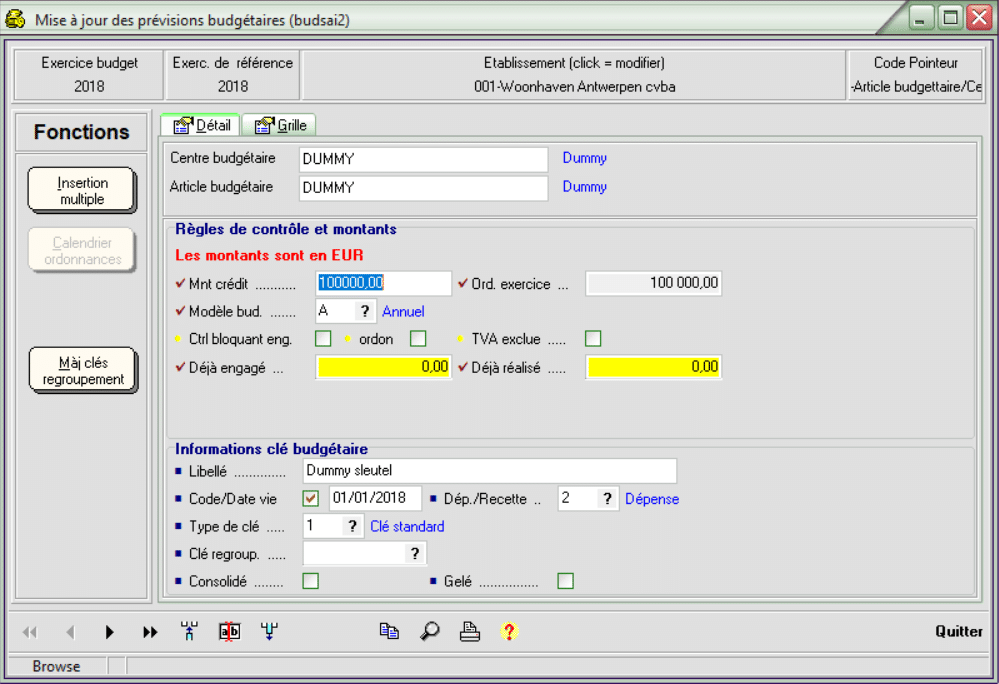This screenshot has height=684, width=999.
Task: Open the Modèle bud. lookup question mark
Action: click(x=364, y=311)
